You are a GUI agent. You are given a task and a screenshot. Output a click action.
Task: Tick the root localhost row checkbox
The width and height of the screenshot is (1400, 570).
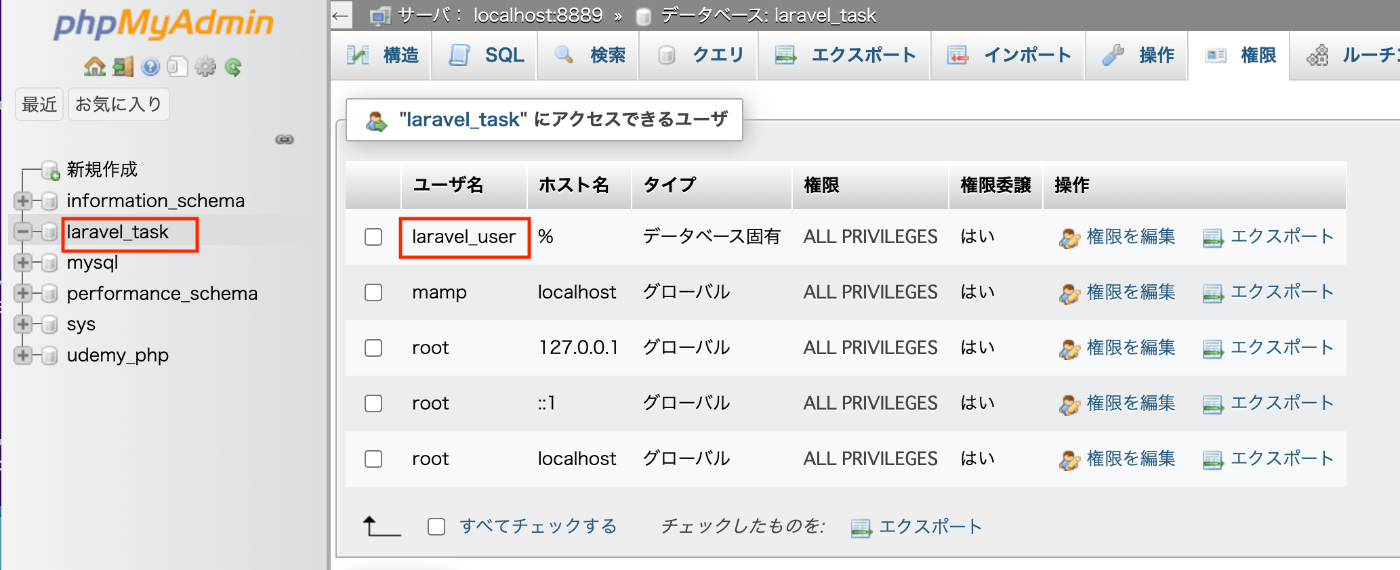point(373,459)
